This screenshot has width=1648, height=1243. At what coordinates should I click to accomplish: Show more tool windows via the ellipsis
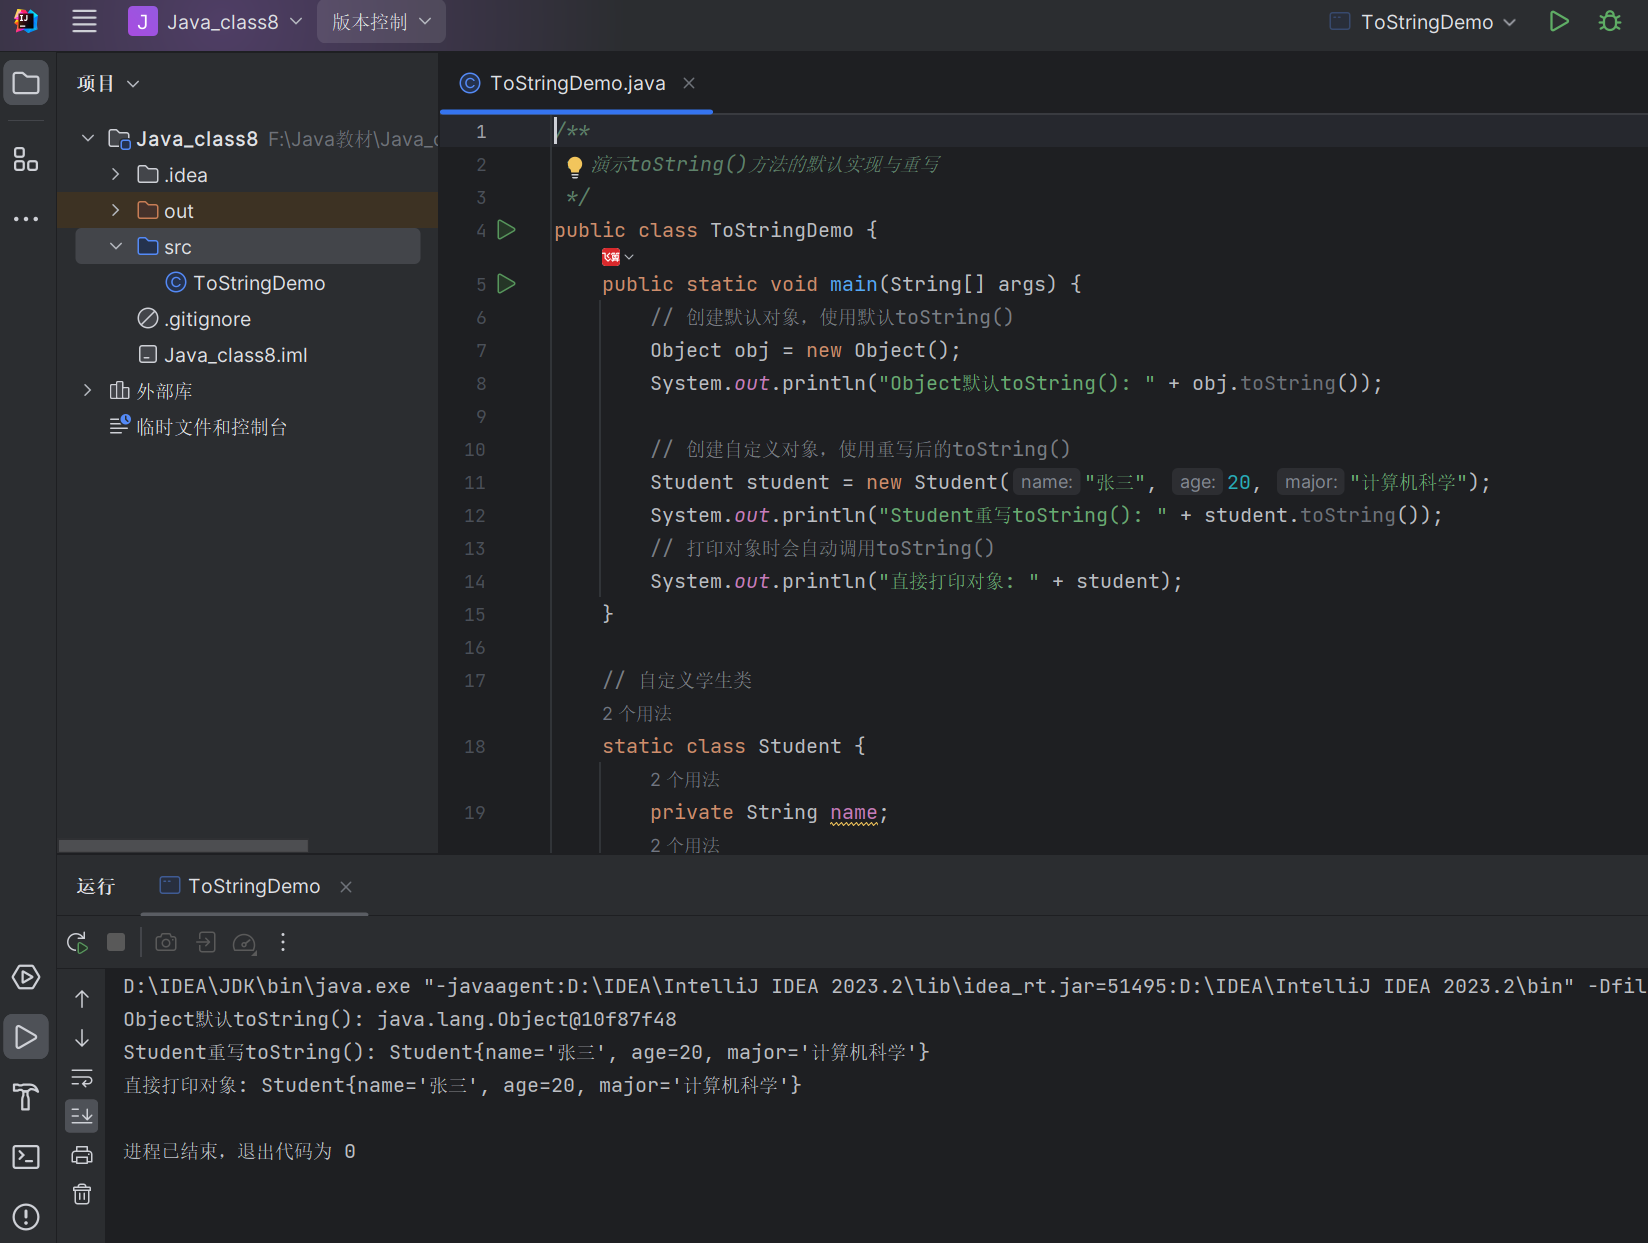[26, 218]
